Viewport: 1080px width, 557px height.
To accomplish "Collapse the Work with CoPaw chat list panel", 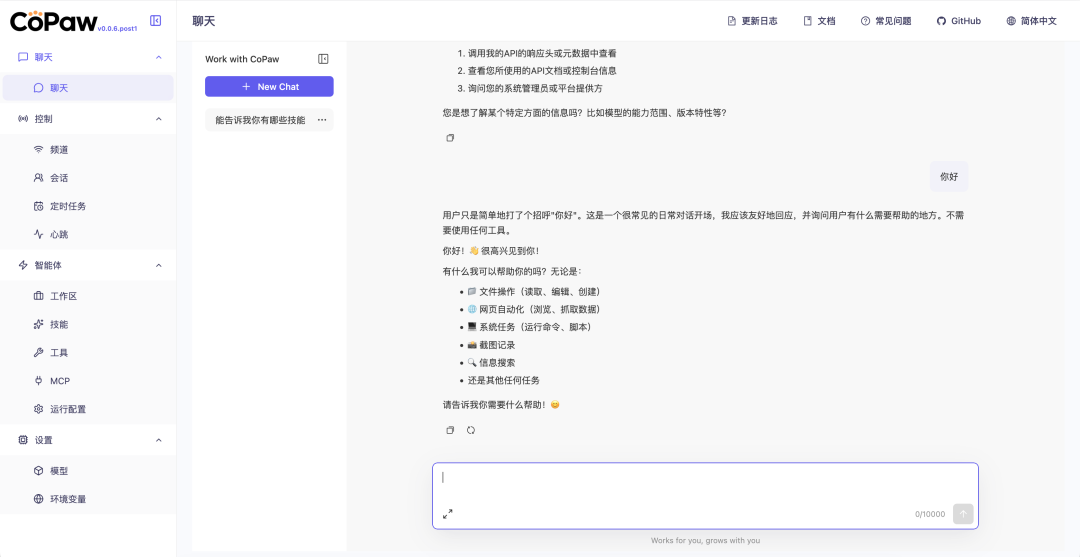I will click(323, 59).
